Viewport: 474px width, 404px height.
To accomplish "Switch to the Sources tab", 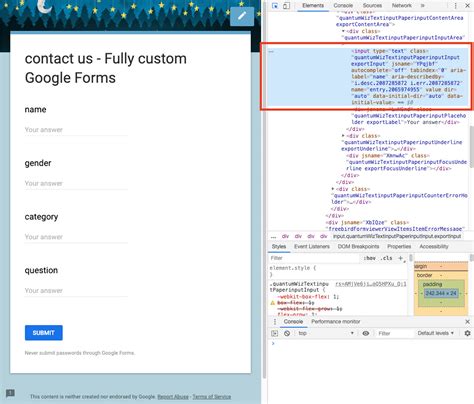I will [x=372, y=6].
